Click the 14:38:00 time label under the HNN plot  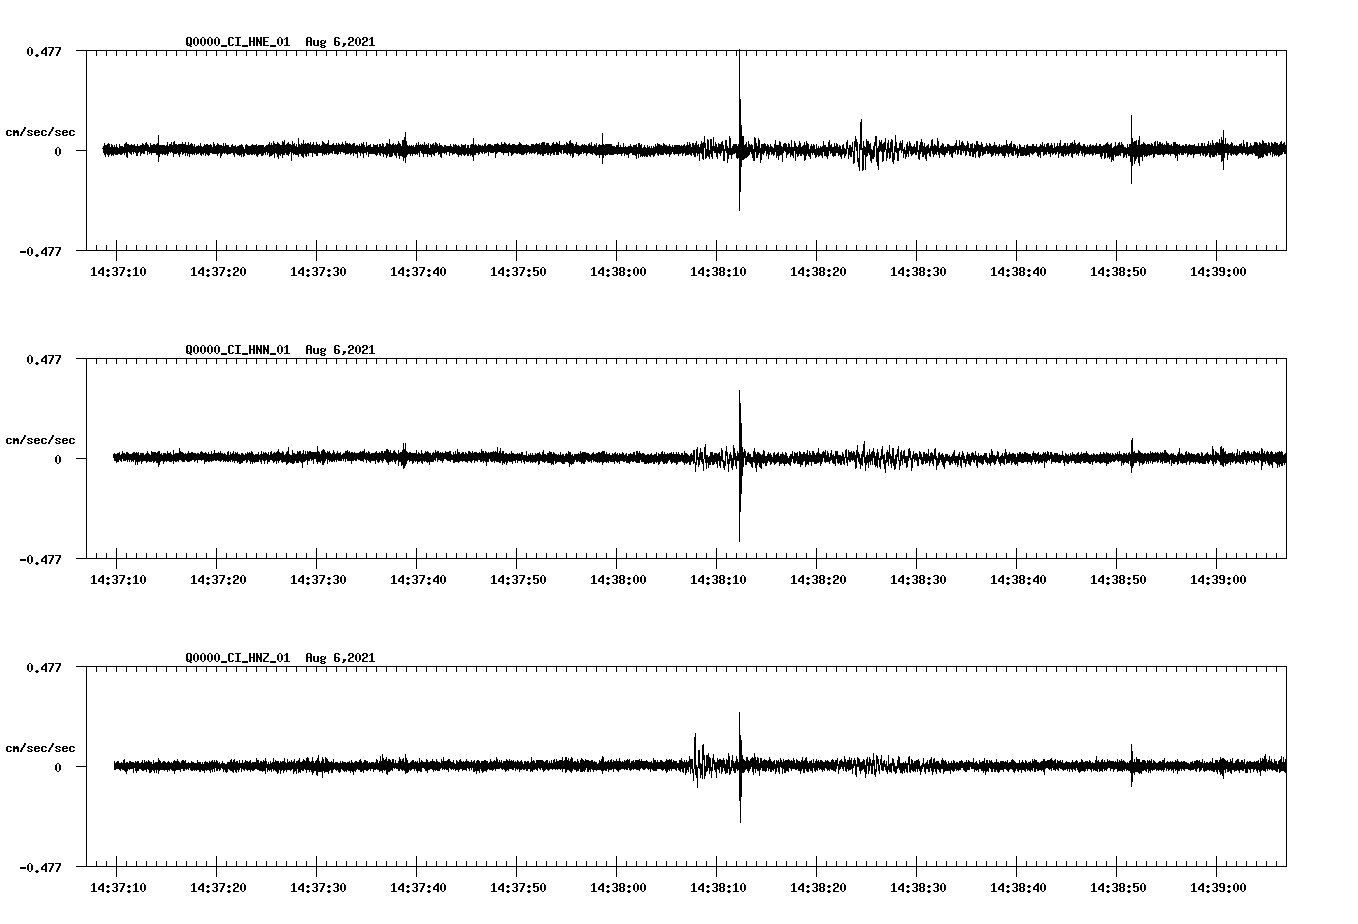pos(618,580)
